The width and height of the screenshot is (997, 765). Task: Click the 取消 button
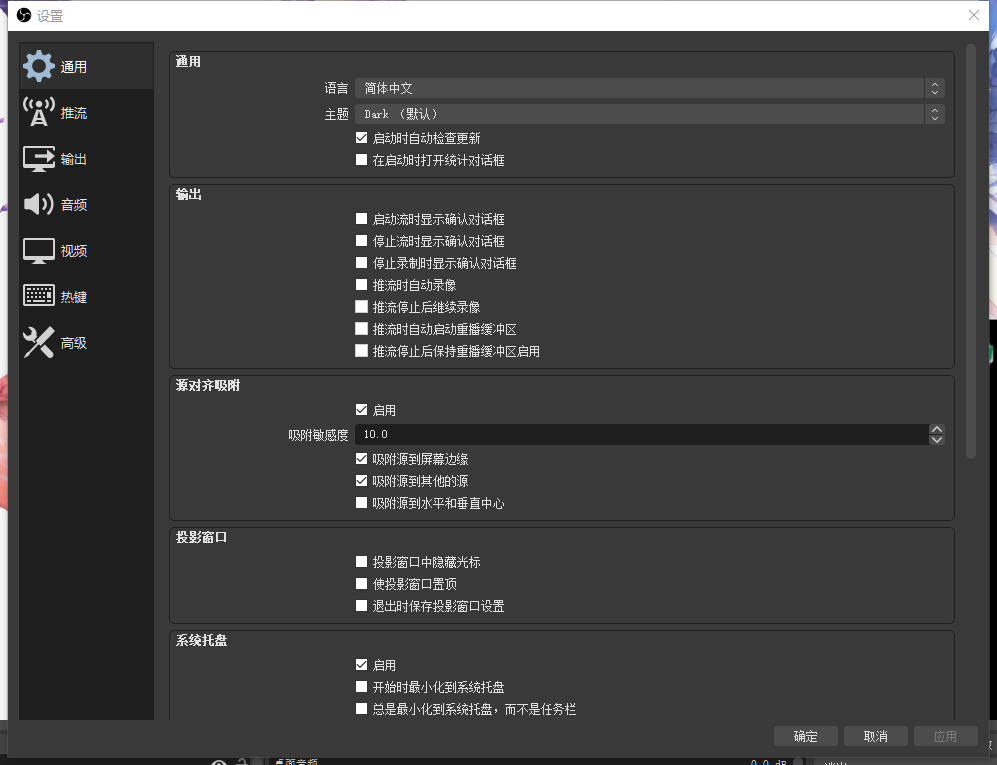coord(875,736)
